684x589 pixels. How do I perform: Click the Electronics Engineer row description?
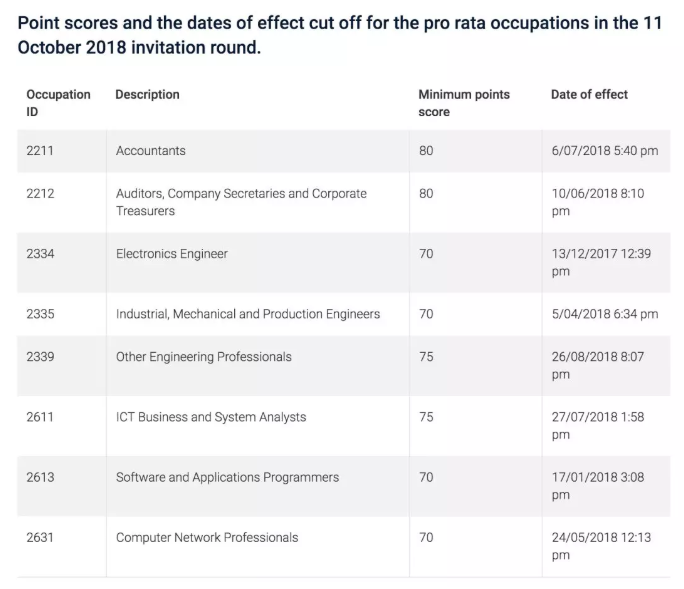point(172,254)
